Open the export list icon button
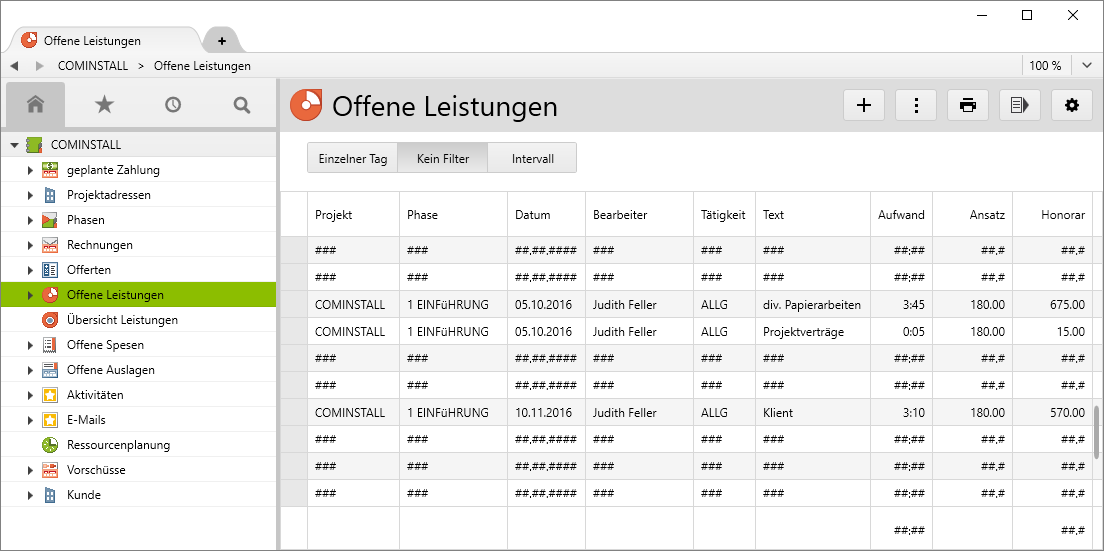 tap(1020, 105)
